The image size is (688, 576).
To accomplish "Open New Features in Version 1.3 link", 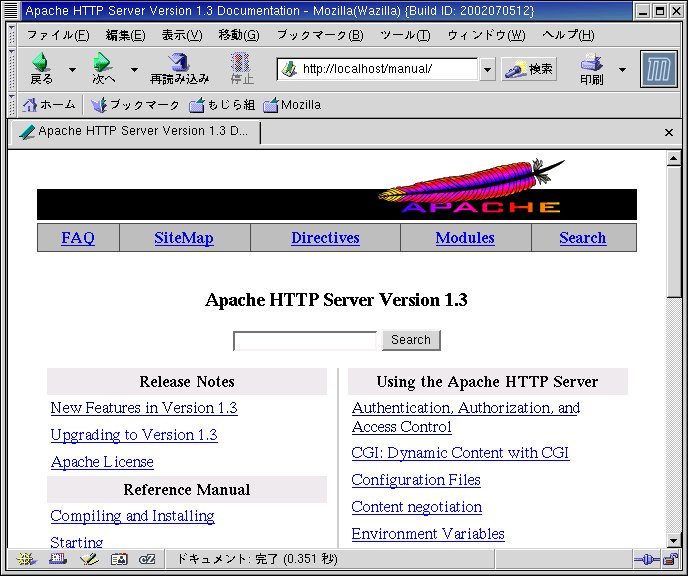I will click(144, 408).
